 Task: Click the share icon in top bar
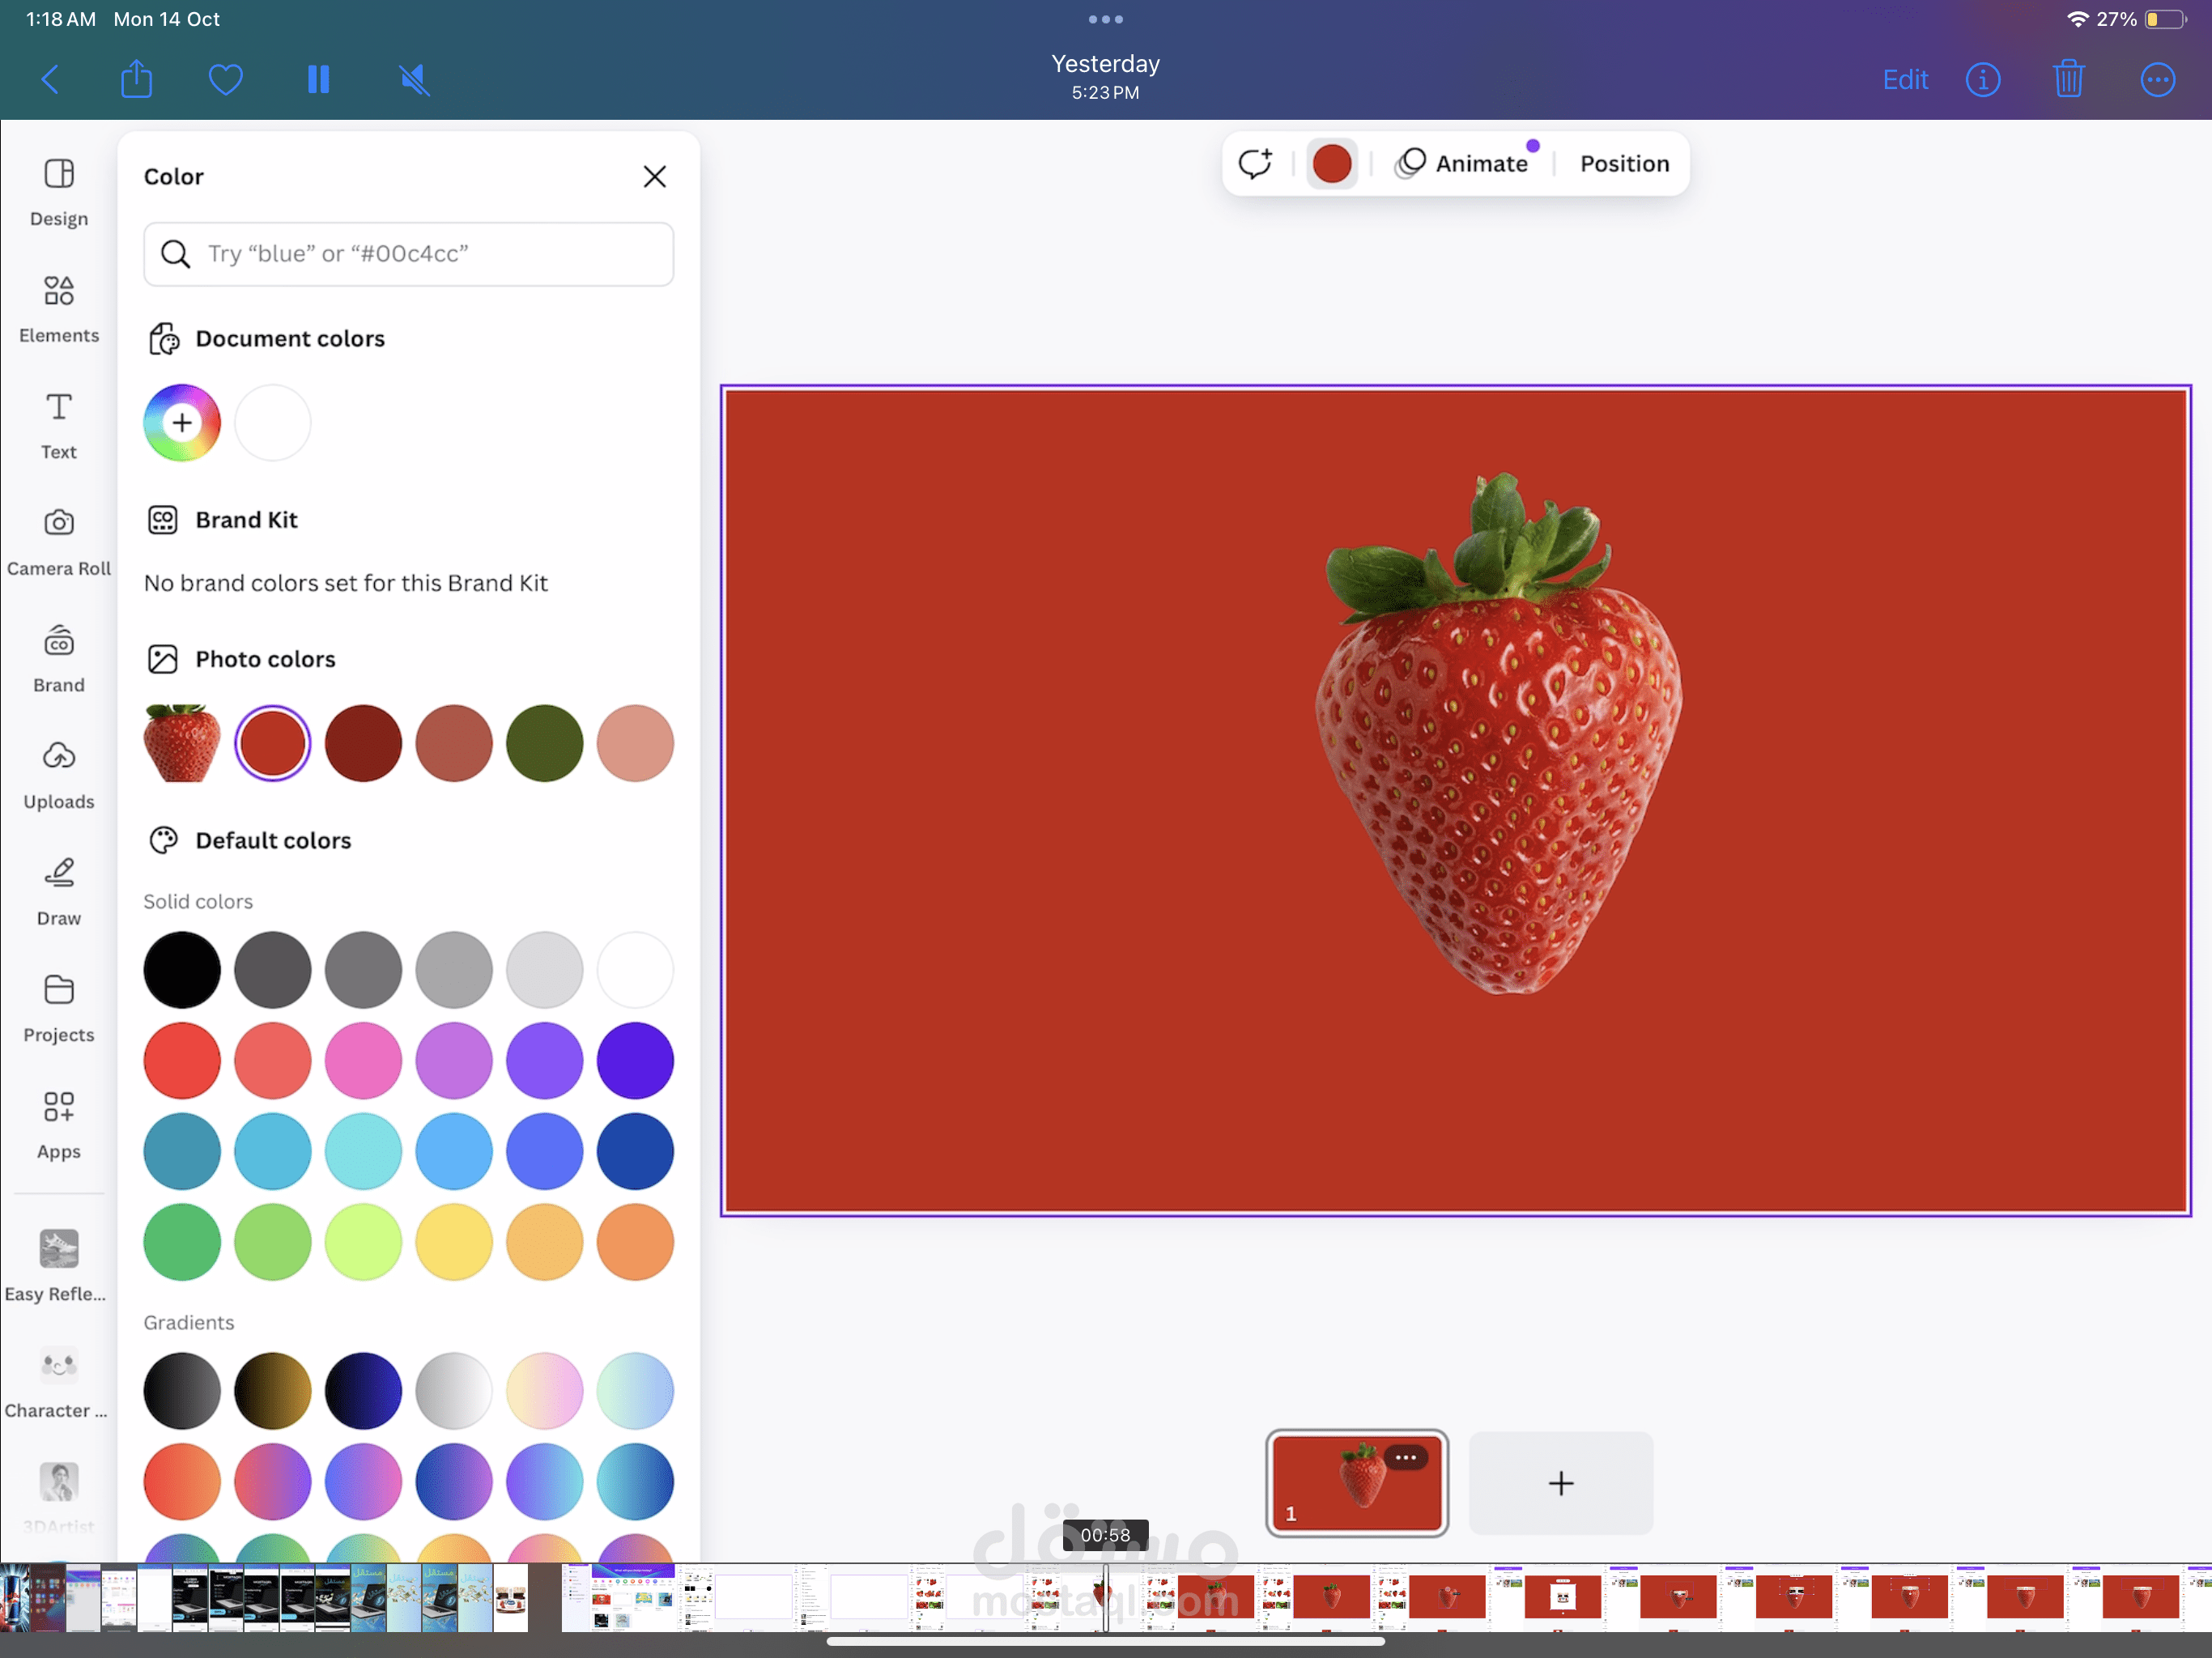coord(136,79)
